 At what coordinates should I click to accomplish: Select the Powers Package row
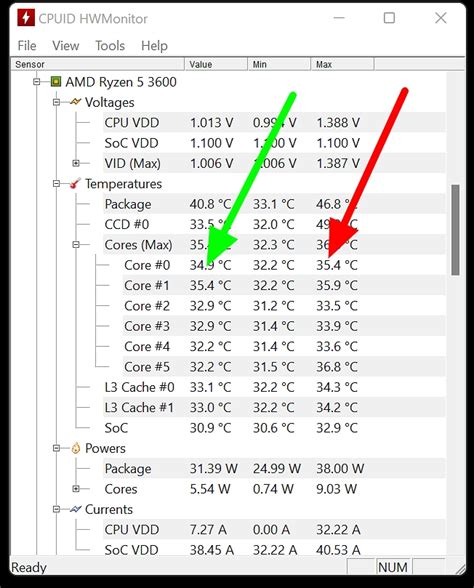pyautogui.click(x=274, y=468)
